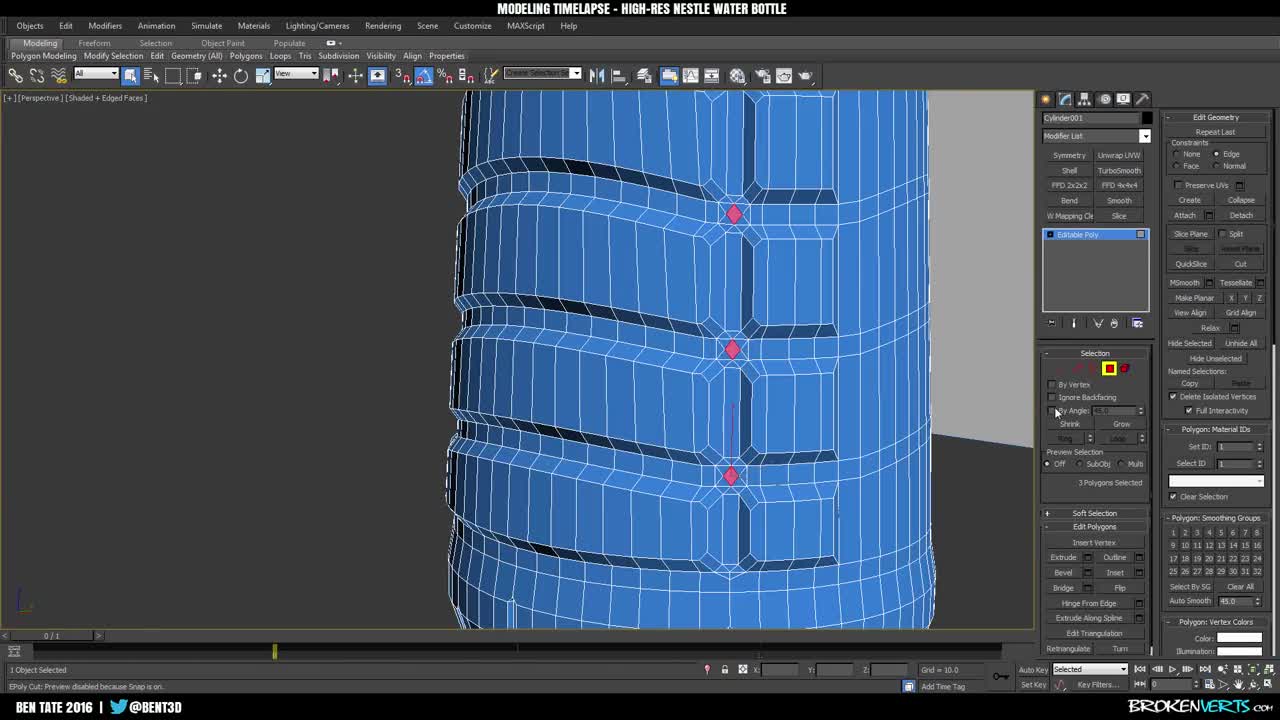
Task: Select the Face constraint radio button
Action: tap(1176, 166)
